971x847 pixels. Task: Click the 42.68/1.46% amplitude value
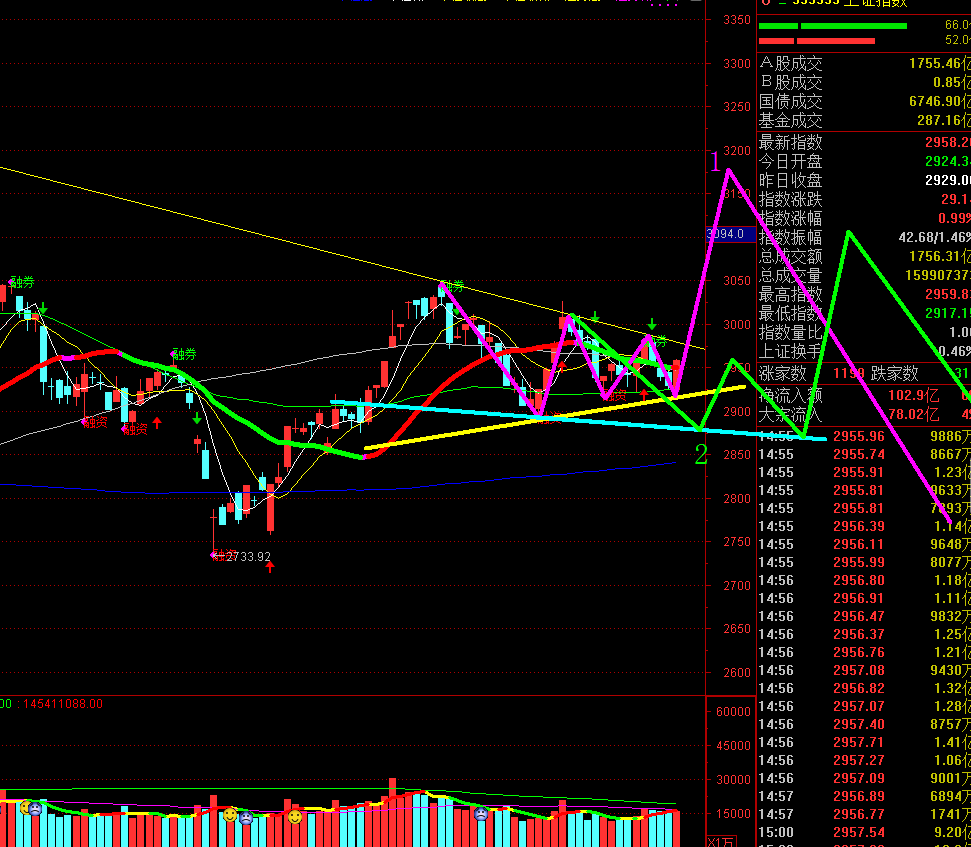point(934,237)
